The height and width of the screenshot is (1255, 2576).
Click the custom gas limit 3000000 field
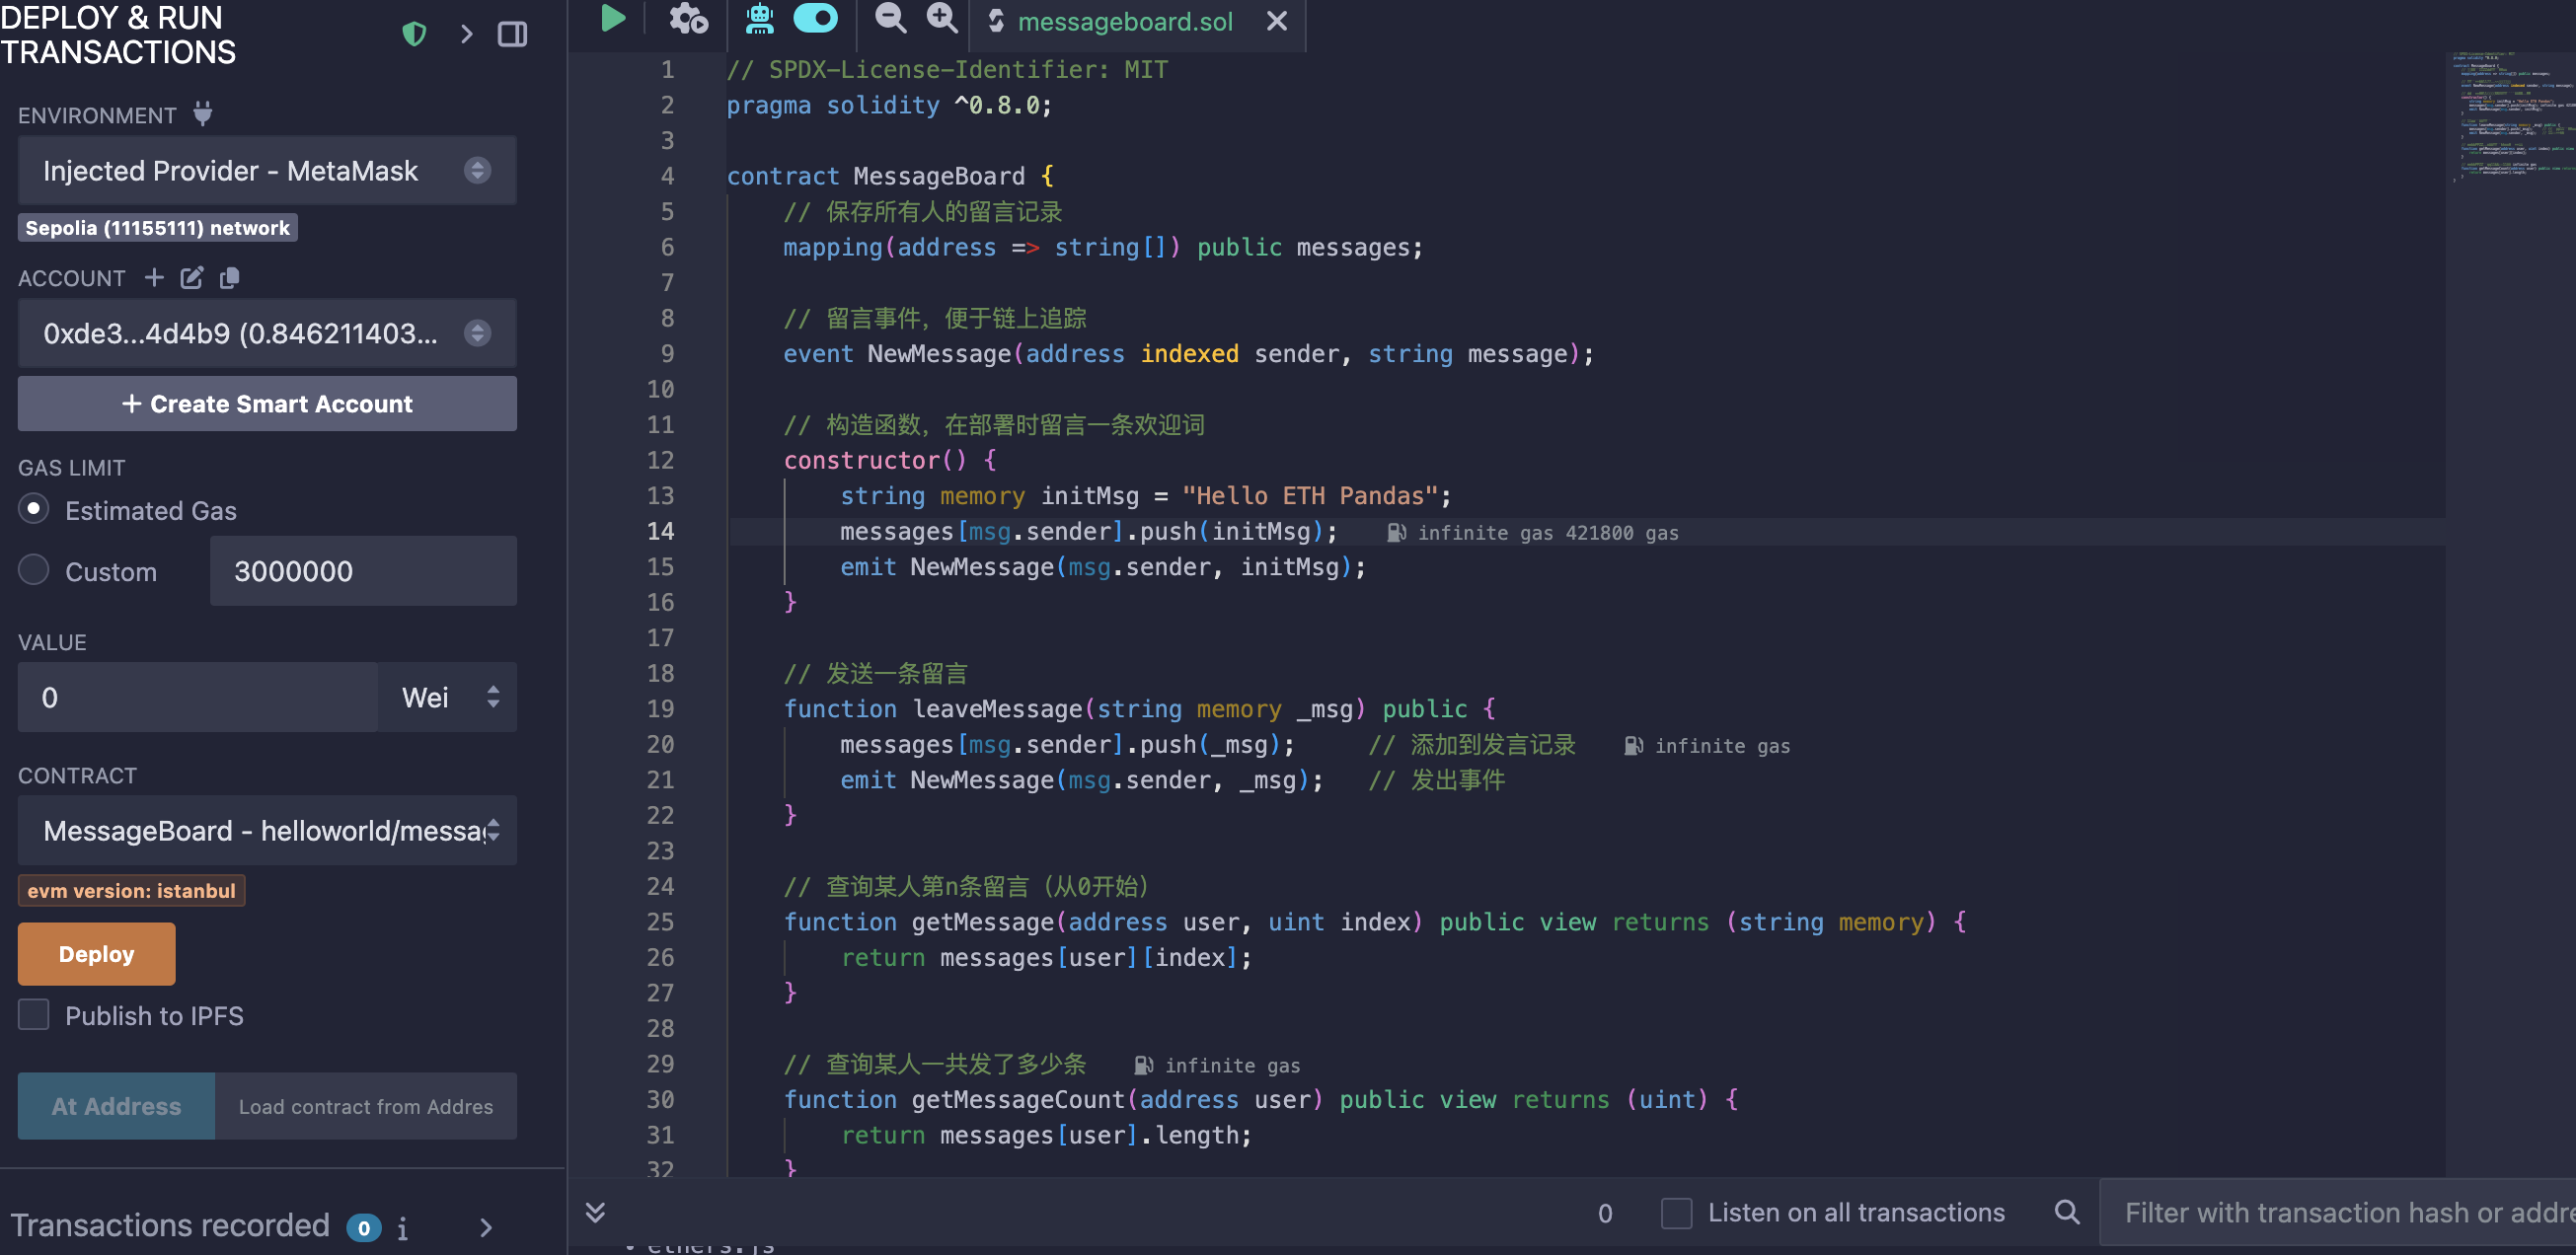click(x=363, y=571)
